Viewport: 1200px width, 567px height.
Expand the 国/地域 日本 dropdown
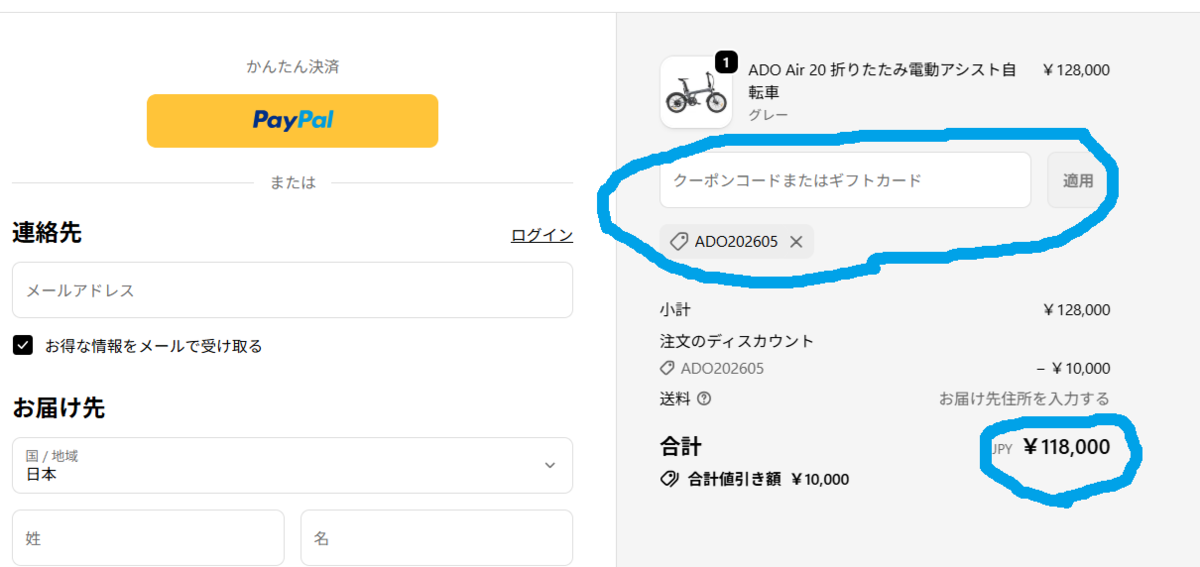[292, 465]
